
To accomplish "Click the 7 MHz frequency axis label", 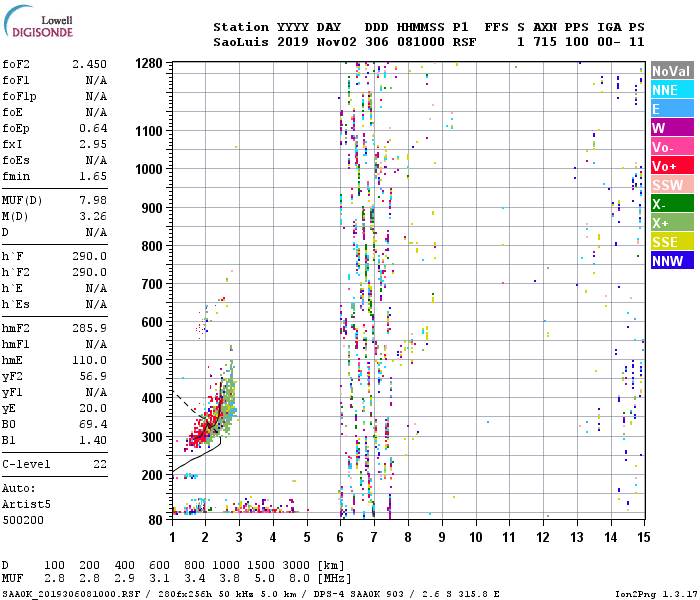I will [x=374, y=537].
